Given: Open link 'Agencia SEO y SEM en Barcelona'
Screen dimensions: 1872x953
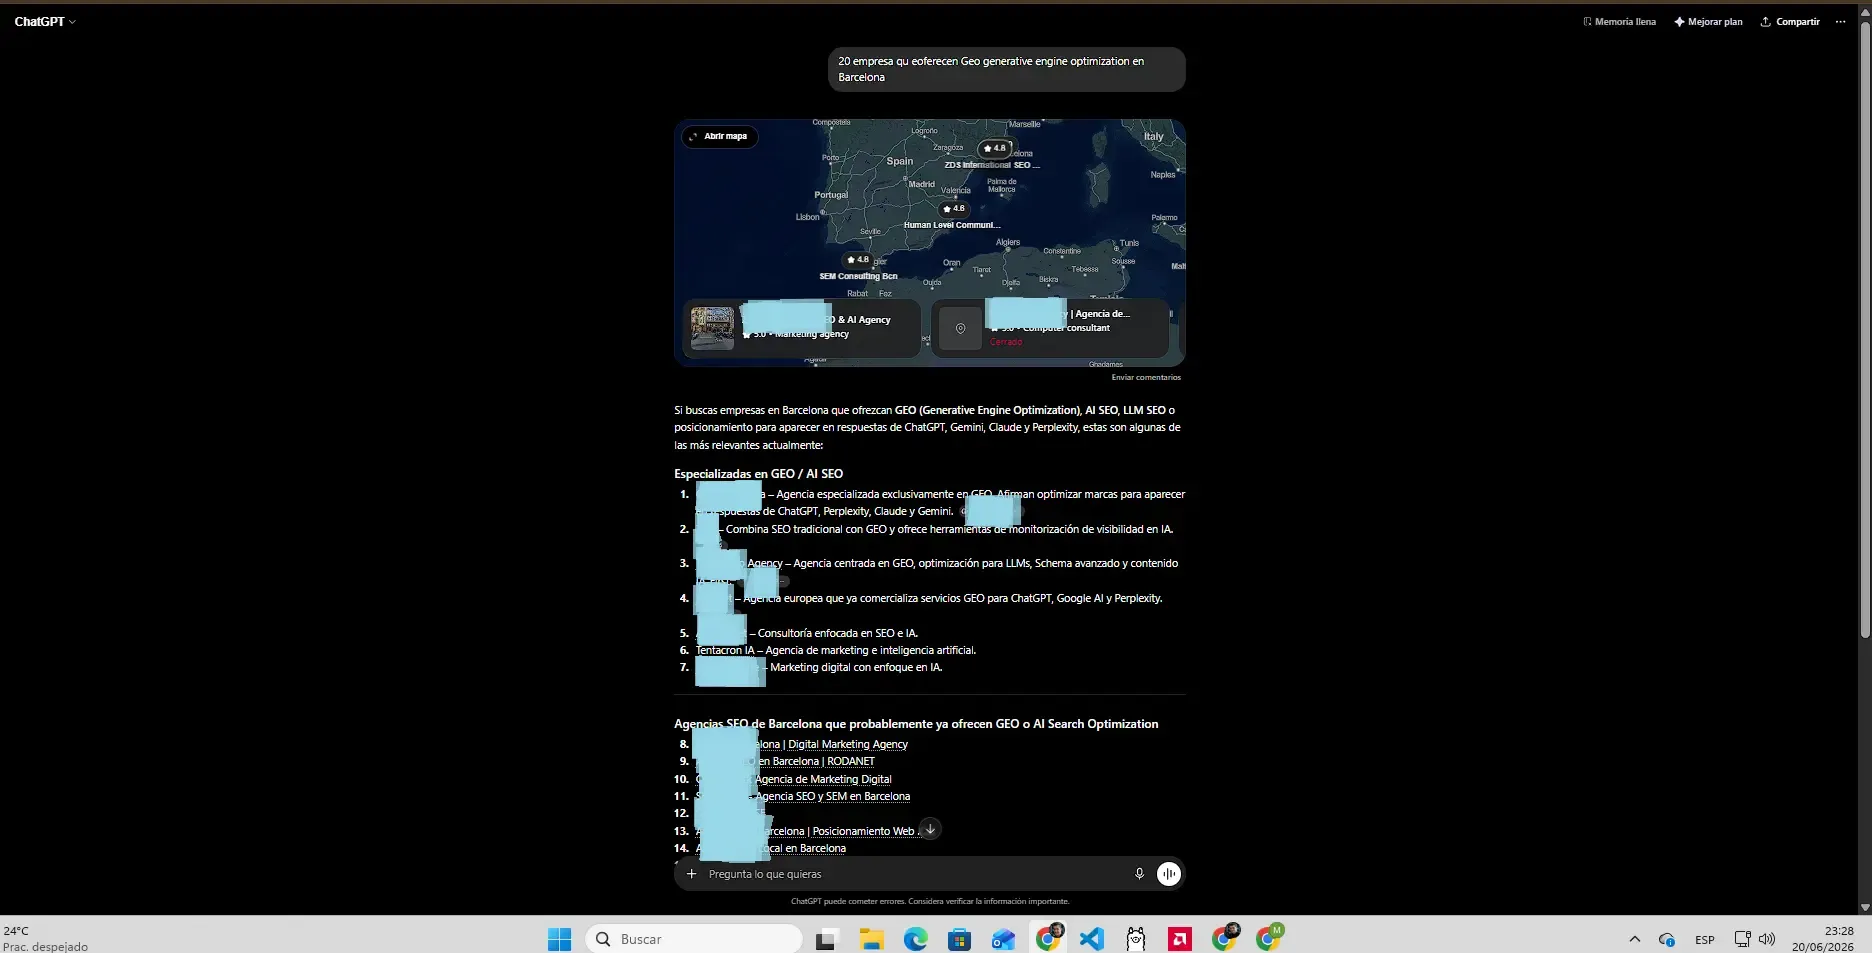Looking at the screenshot, I should tap(832, 796).
